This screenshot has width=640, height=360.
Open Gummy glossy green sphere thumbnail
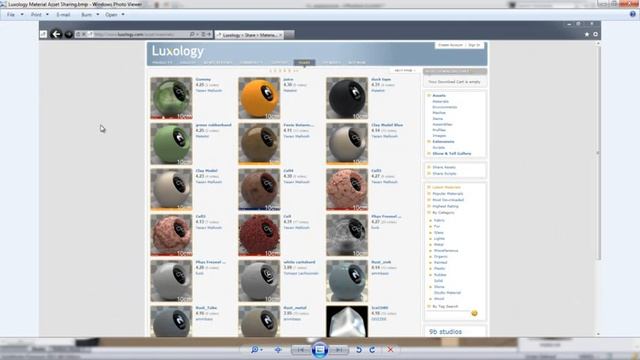pyautogui.click(x=171, y=98)
